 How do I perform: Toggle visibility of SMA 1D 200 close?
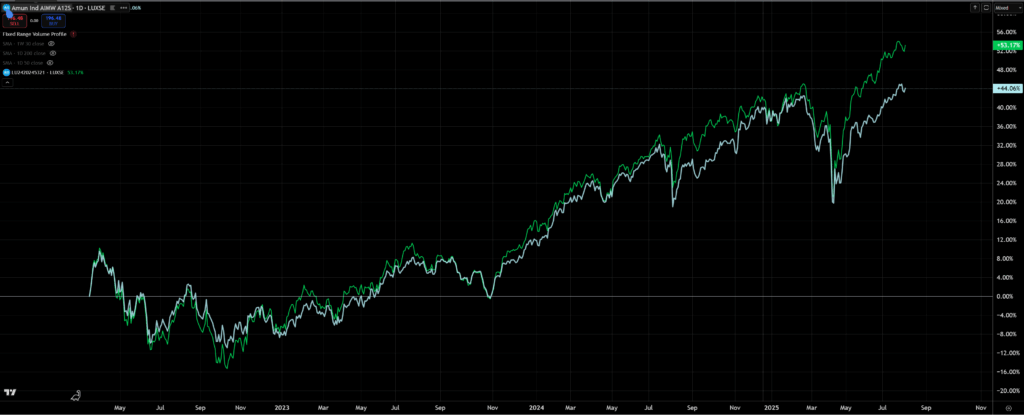[53, 53]
